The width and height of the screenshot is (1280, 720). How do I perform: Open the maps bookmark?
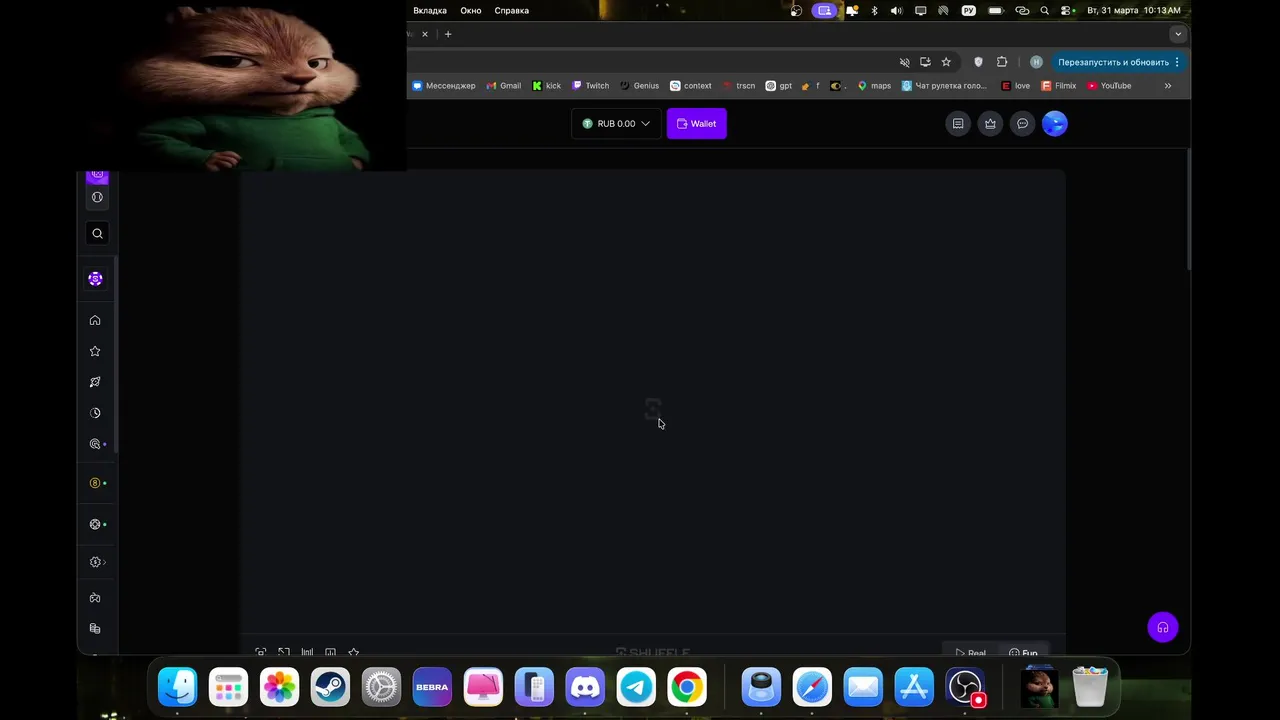click(x=874, y=86)
